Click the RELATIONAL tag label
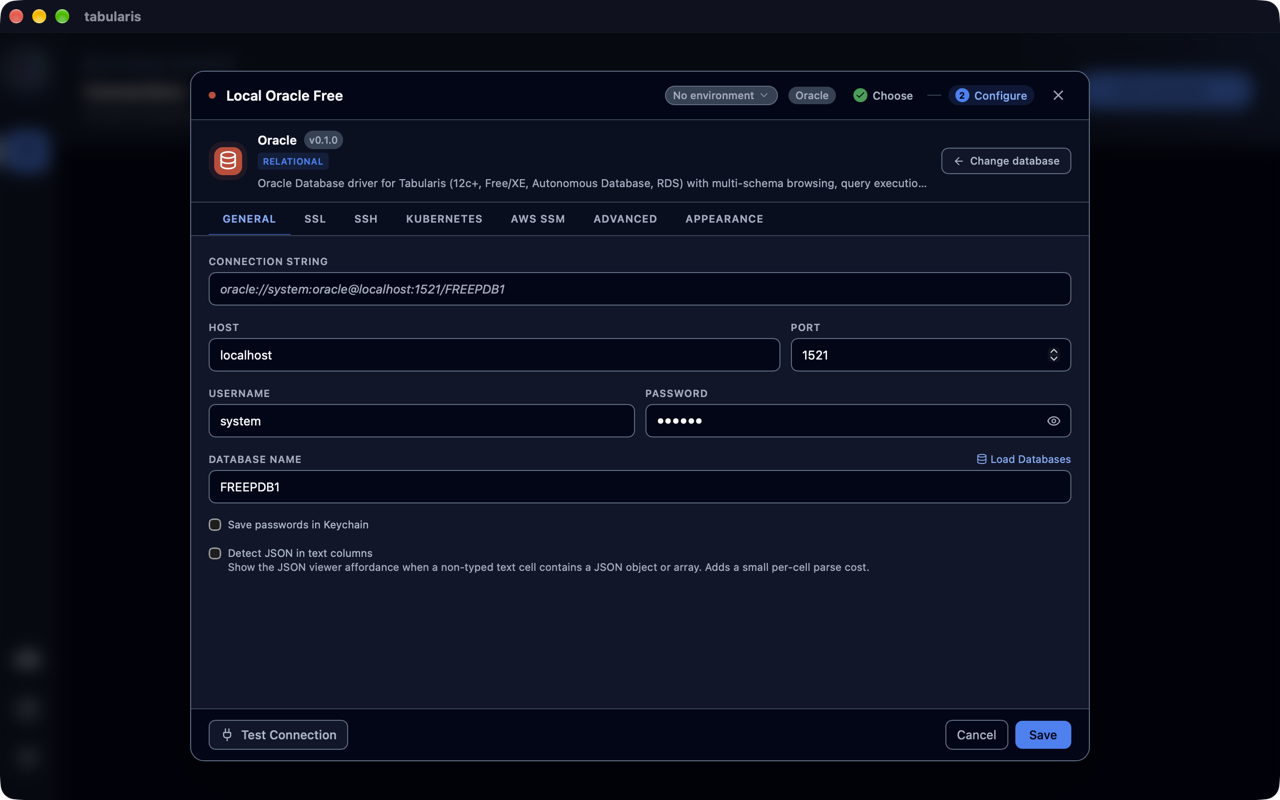 tap(293, 161)
